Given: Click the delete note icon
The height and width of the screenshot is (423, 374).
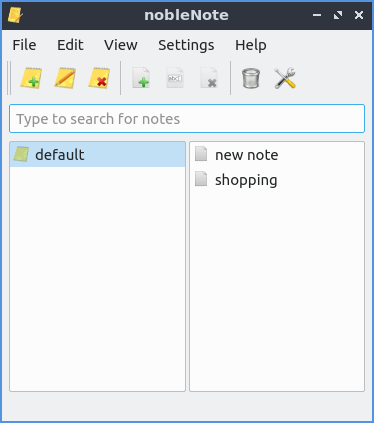Looking at the screenshot, I should pos(209,78).
